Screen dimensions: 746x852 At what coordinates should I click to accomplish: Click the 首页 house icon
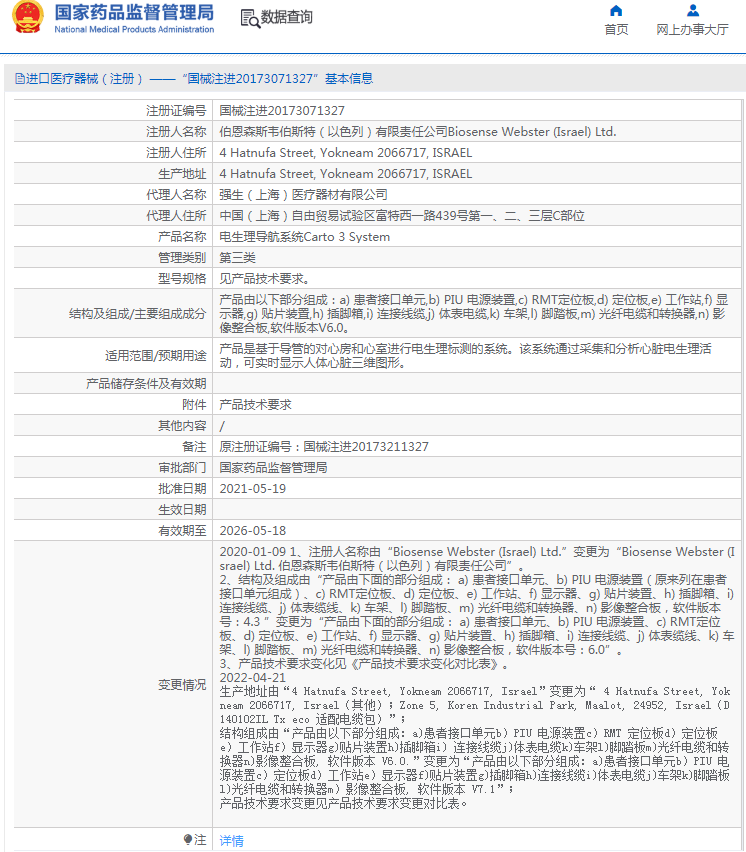(616, 11)
